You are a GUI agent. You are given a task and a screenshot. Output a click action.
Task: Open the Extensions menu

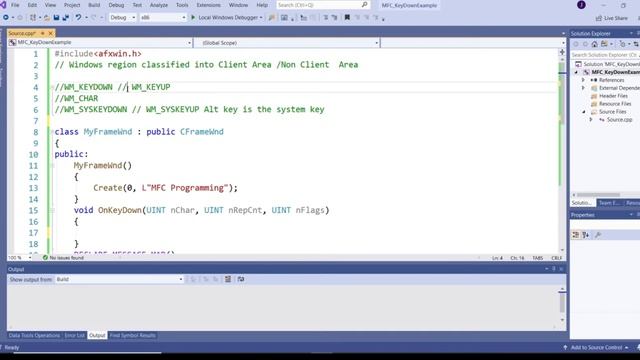pos(209,5)
